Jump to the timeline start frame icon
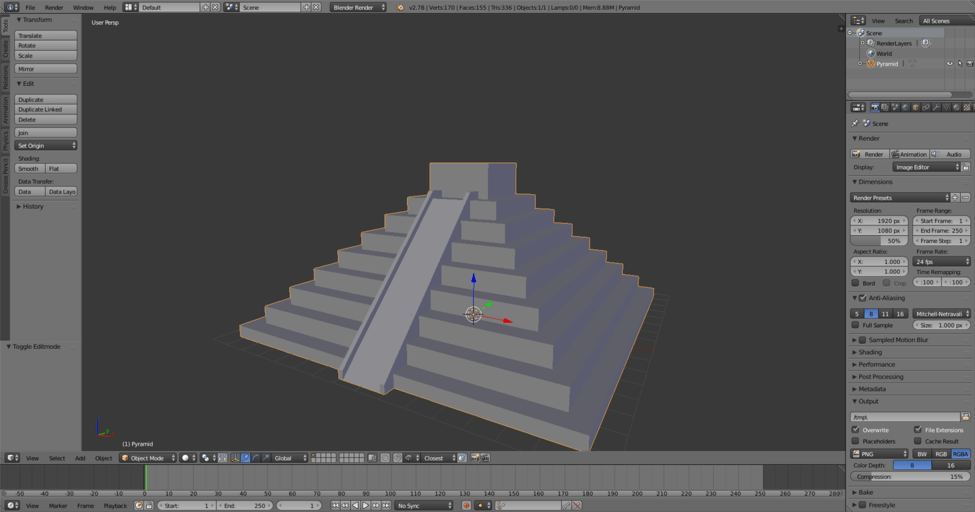The image size is (975, 512). (x=335, y=506)
